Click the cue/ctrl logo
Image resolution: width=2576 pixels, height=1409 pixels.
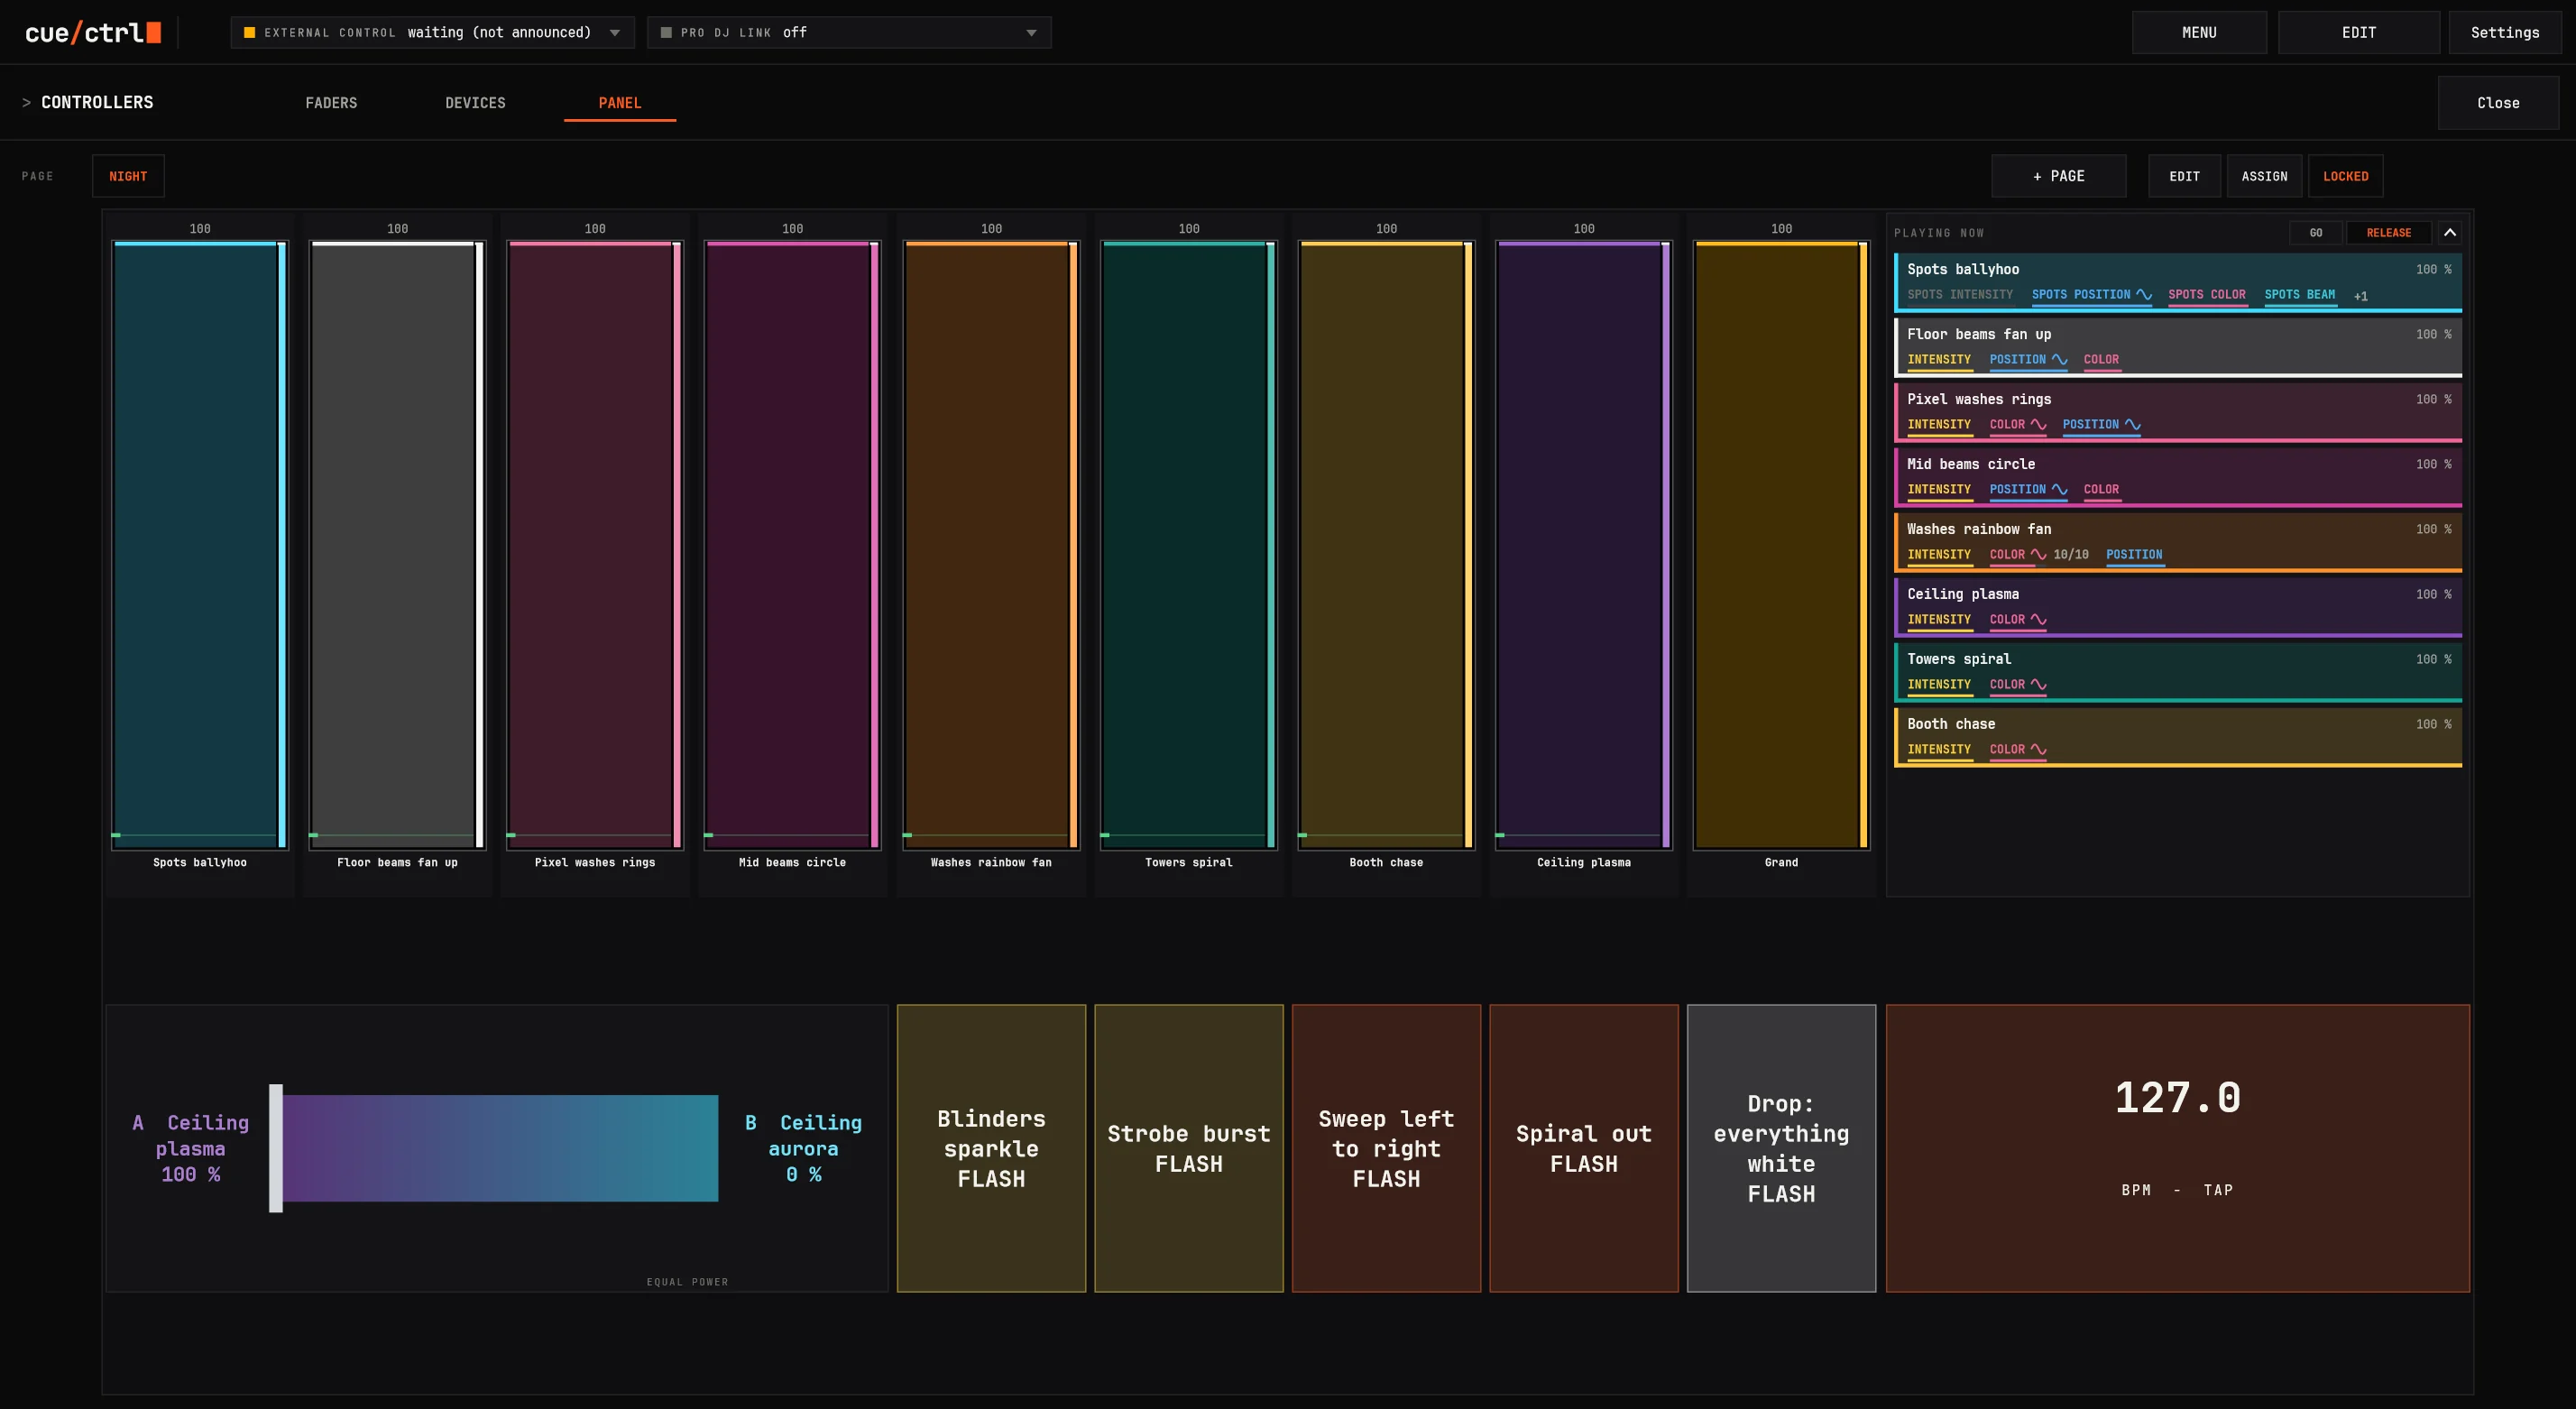93,33
